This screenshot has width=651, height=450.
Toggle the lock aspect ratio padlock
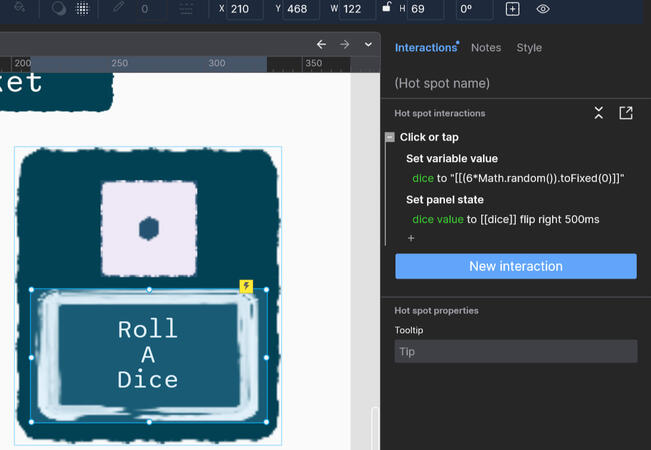386,9
